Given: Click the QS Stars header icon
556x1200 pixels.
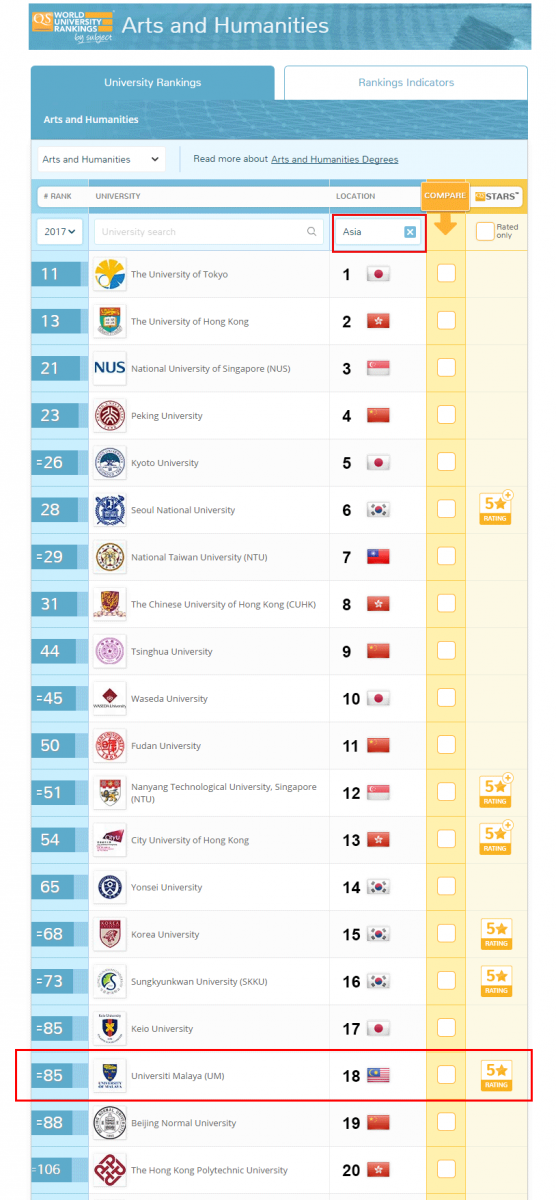Looking at the screenshot, I should [x=497, y=196].
